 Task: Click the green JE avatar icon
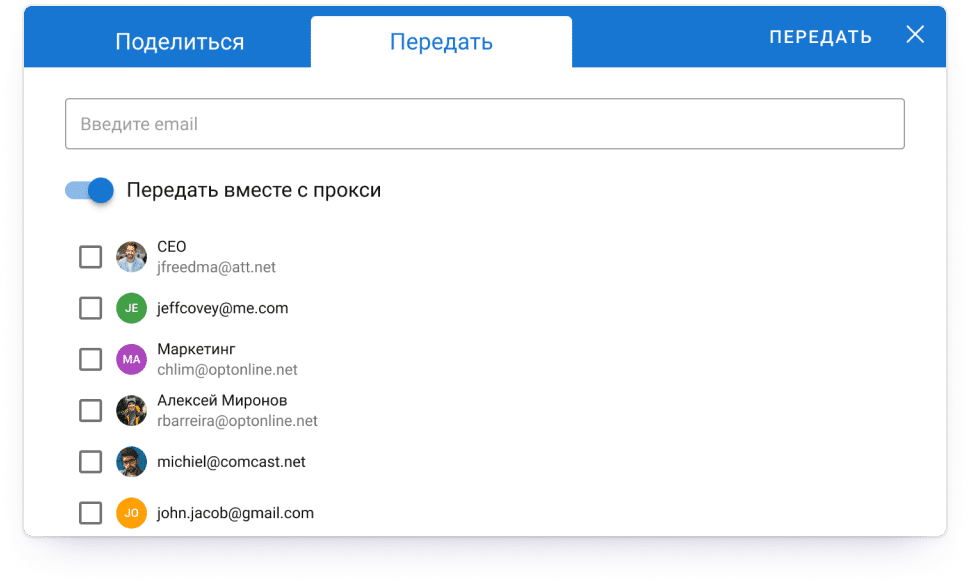(x=131, y=308)
